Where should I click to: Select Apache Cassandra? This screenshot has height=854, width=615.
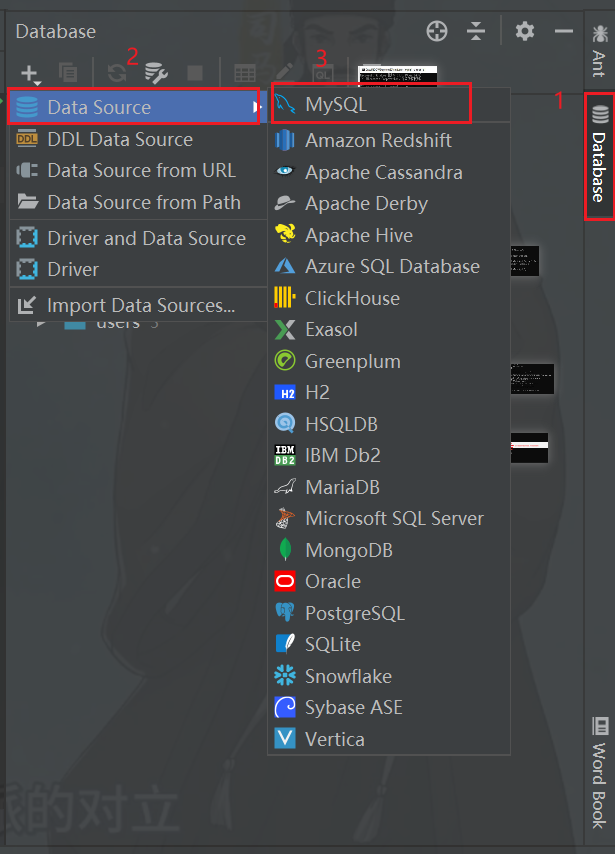coord(389,172)
